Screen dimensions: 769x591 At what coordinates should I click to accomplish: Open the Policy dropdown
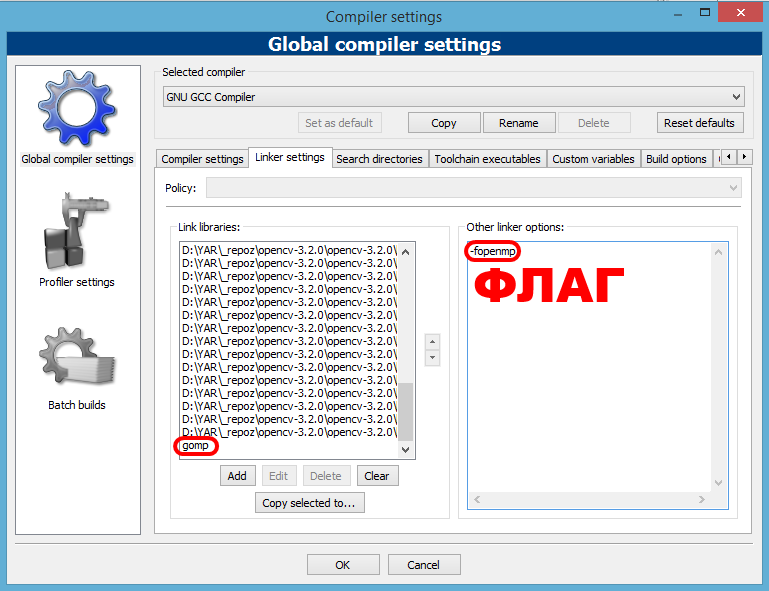[x=473, y=188]
